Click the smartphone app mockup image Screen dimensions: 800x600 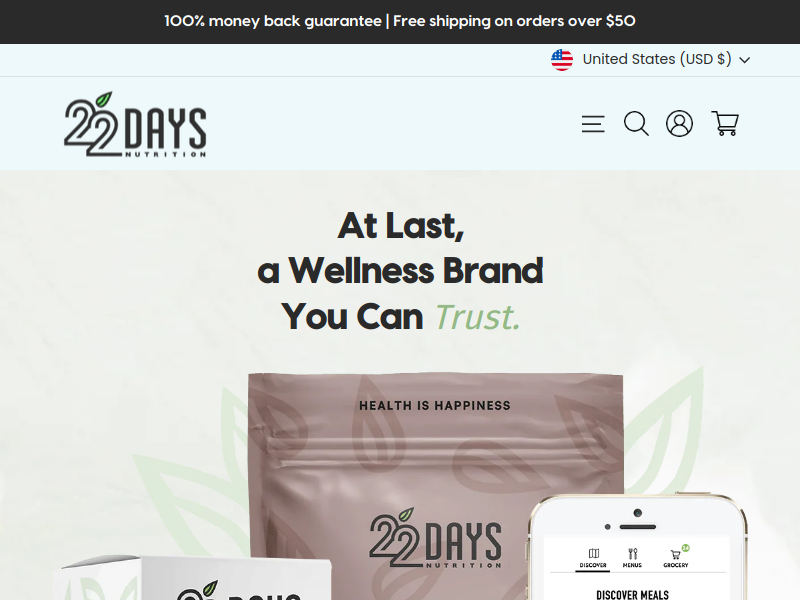tap(638, 546)
